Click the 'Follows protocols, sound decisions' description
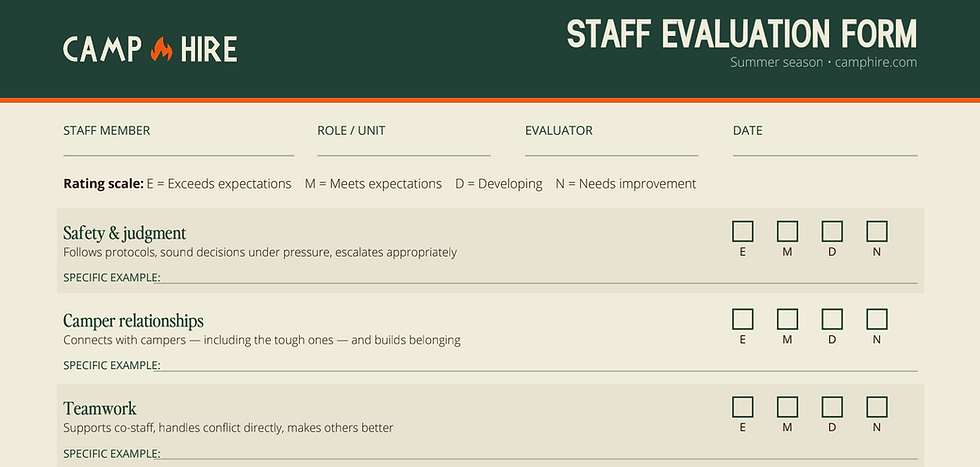 coord(260,253)
